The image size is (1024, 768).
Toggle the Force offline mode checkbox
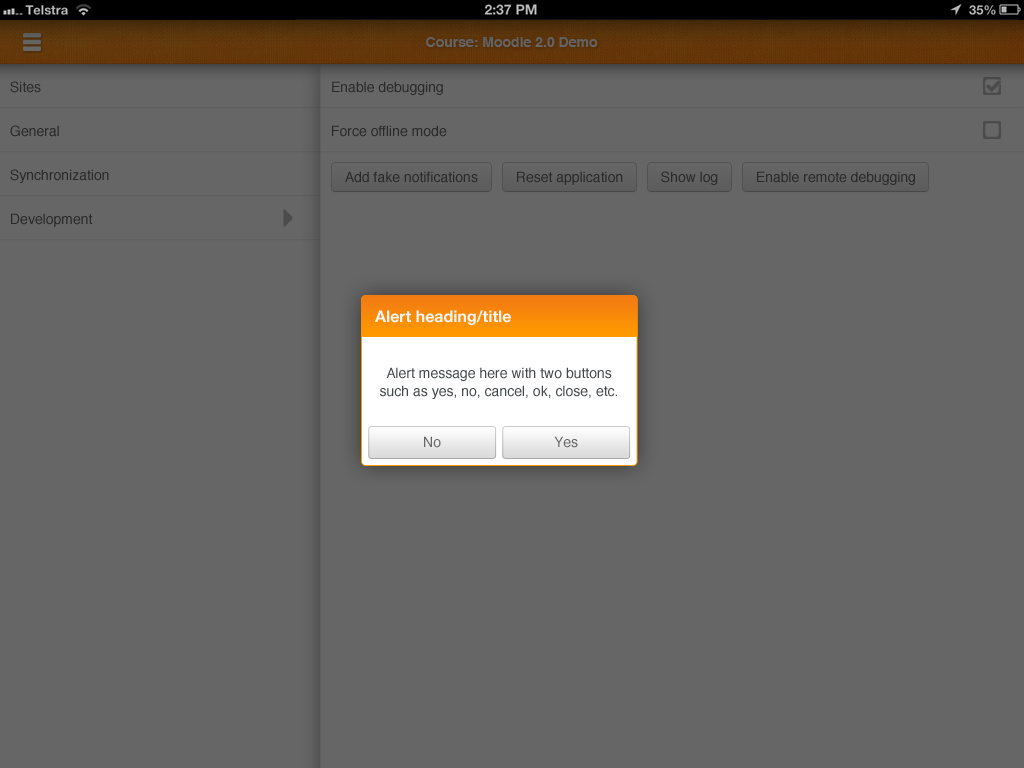991,130
